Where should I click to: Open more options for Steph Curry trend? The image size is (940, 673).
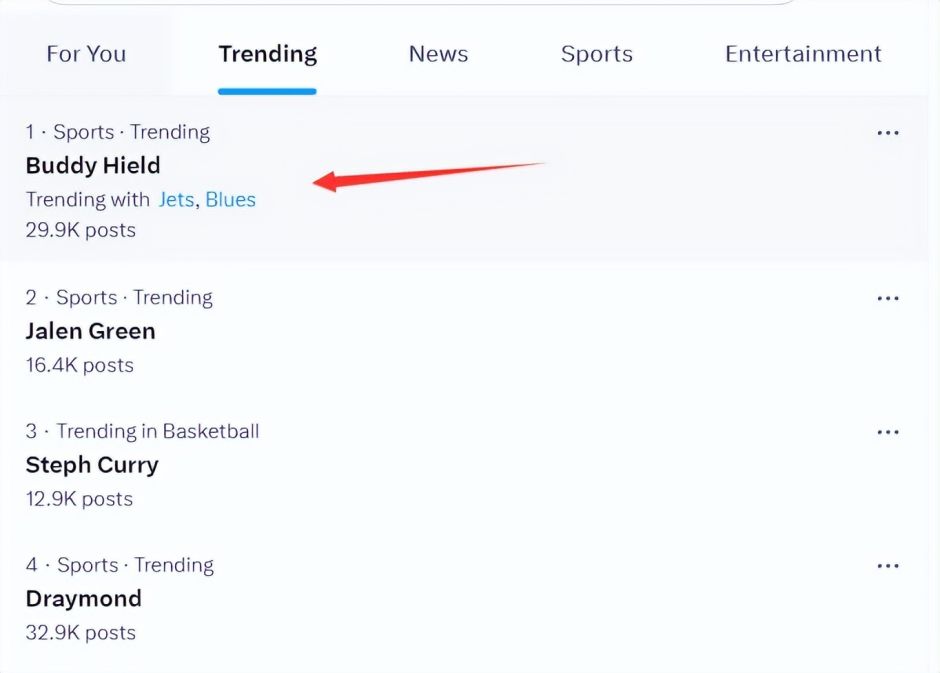(x=887, y=432)
